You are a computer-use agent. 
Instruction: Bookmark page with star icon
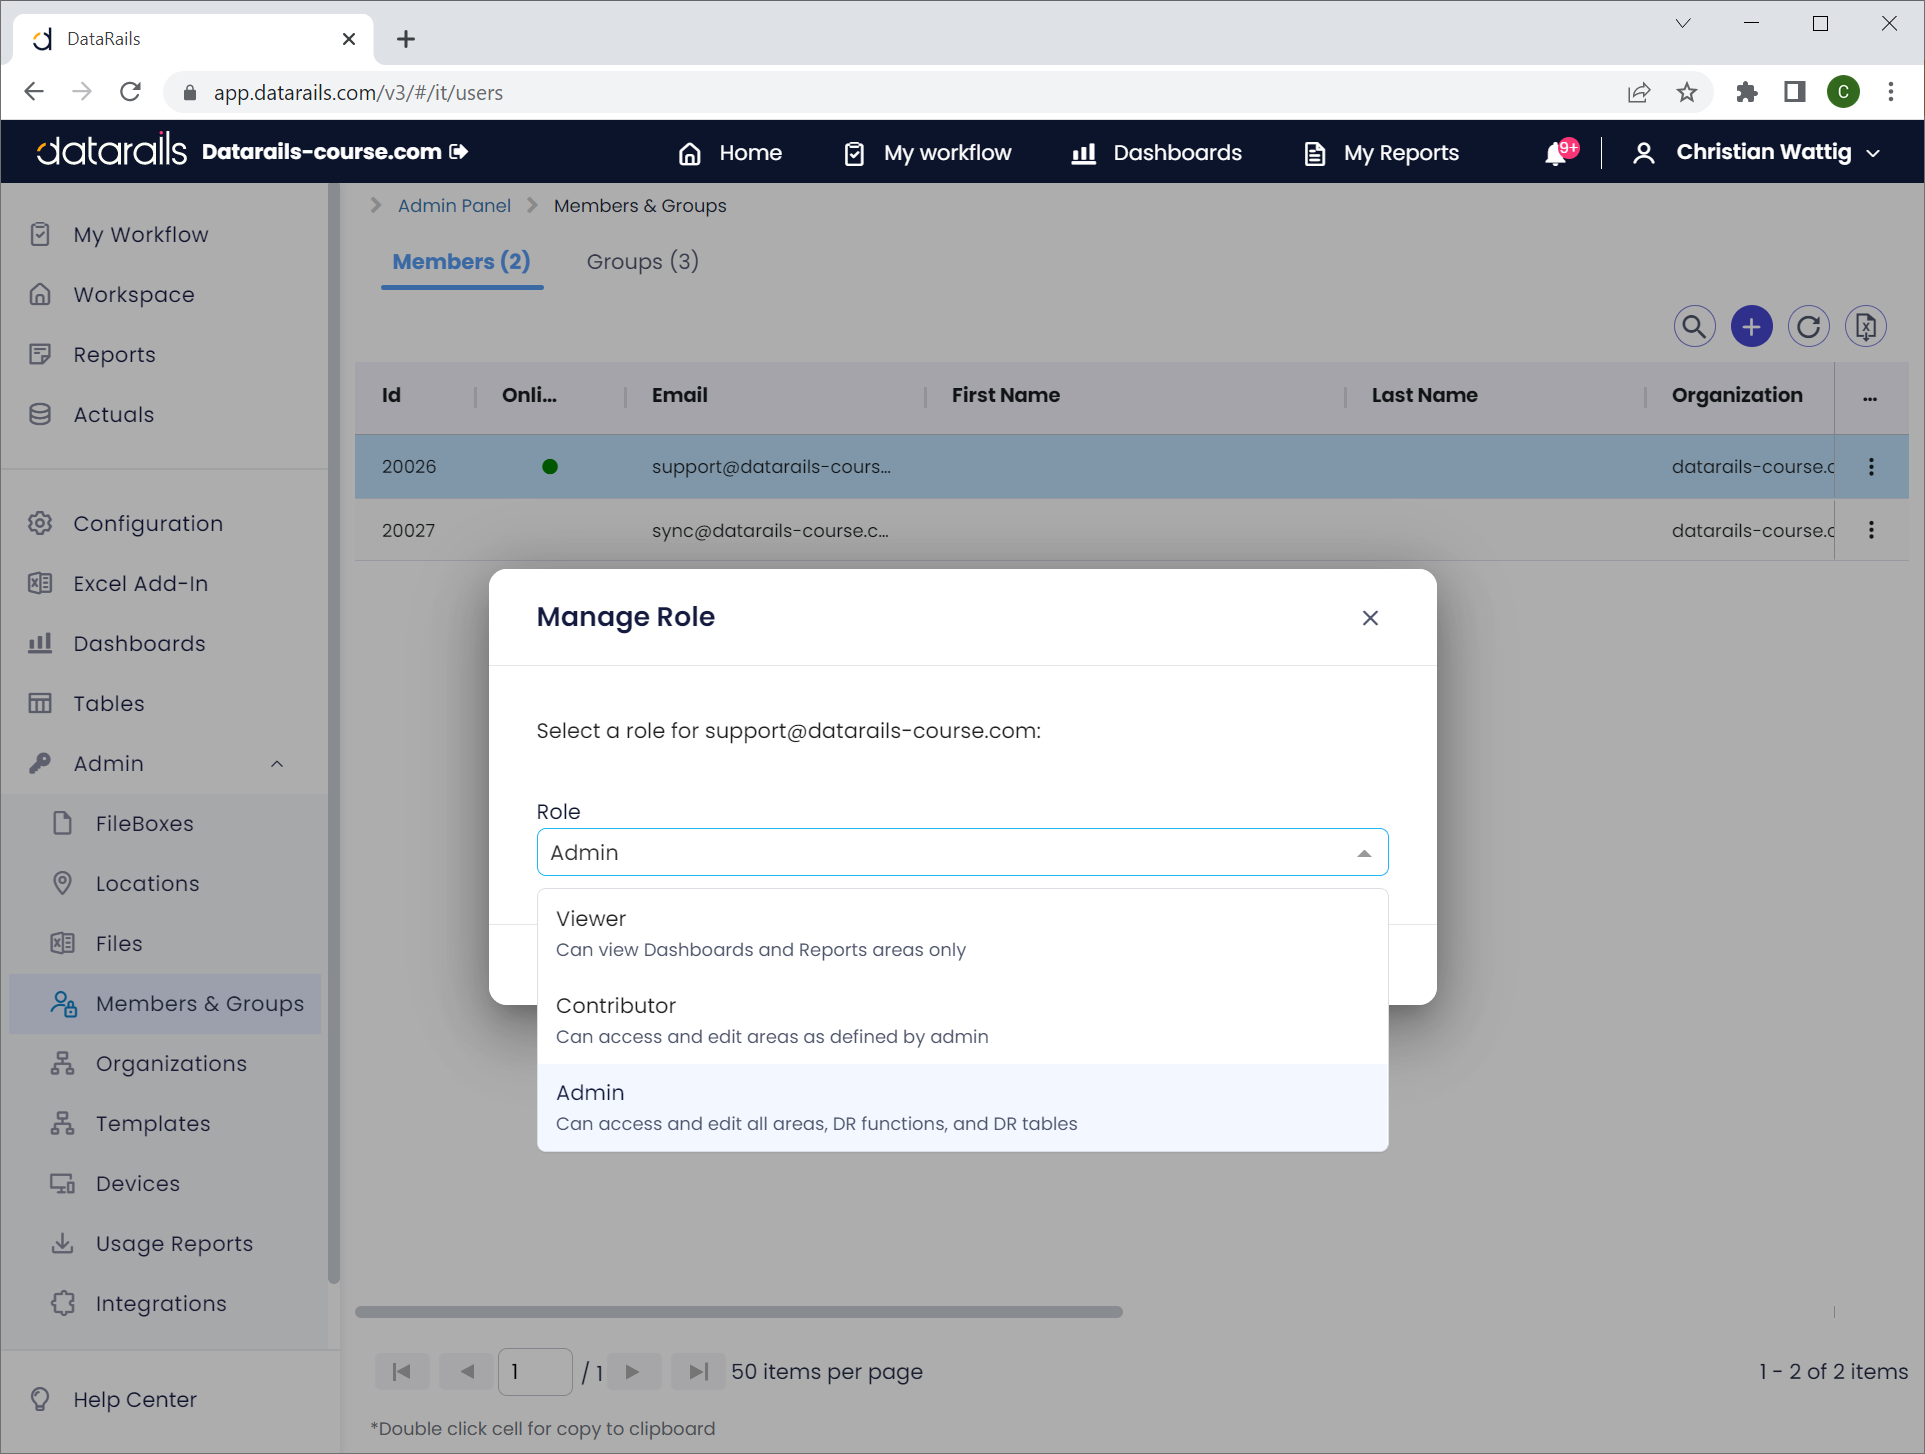pyautogui.click(x=1687, y=92)
